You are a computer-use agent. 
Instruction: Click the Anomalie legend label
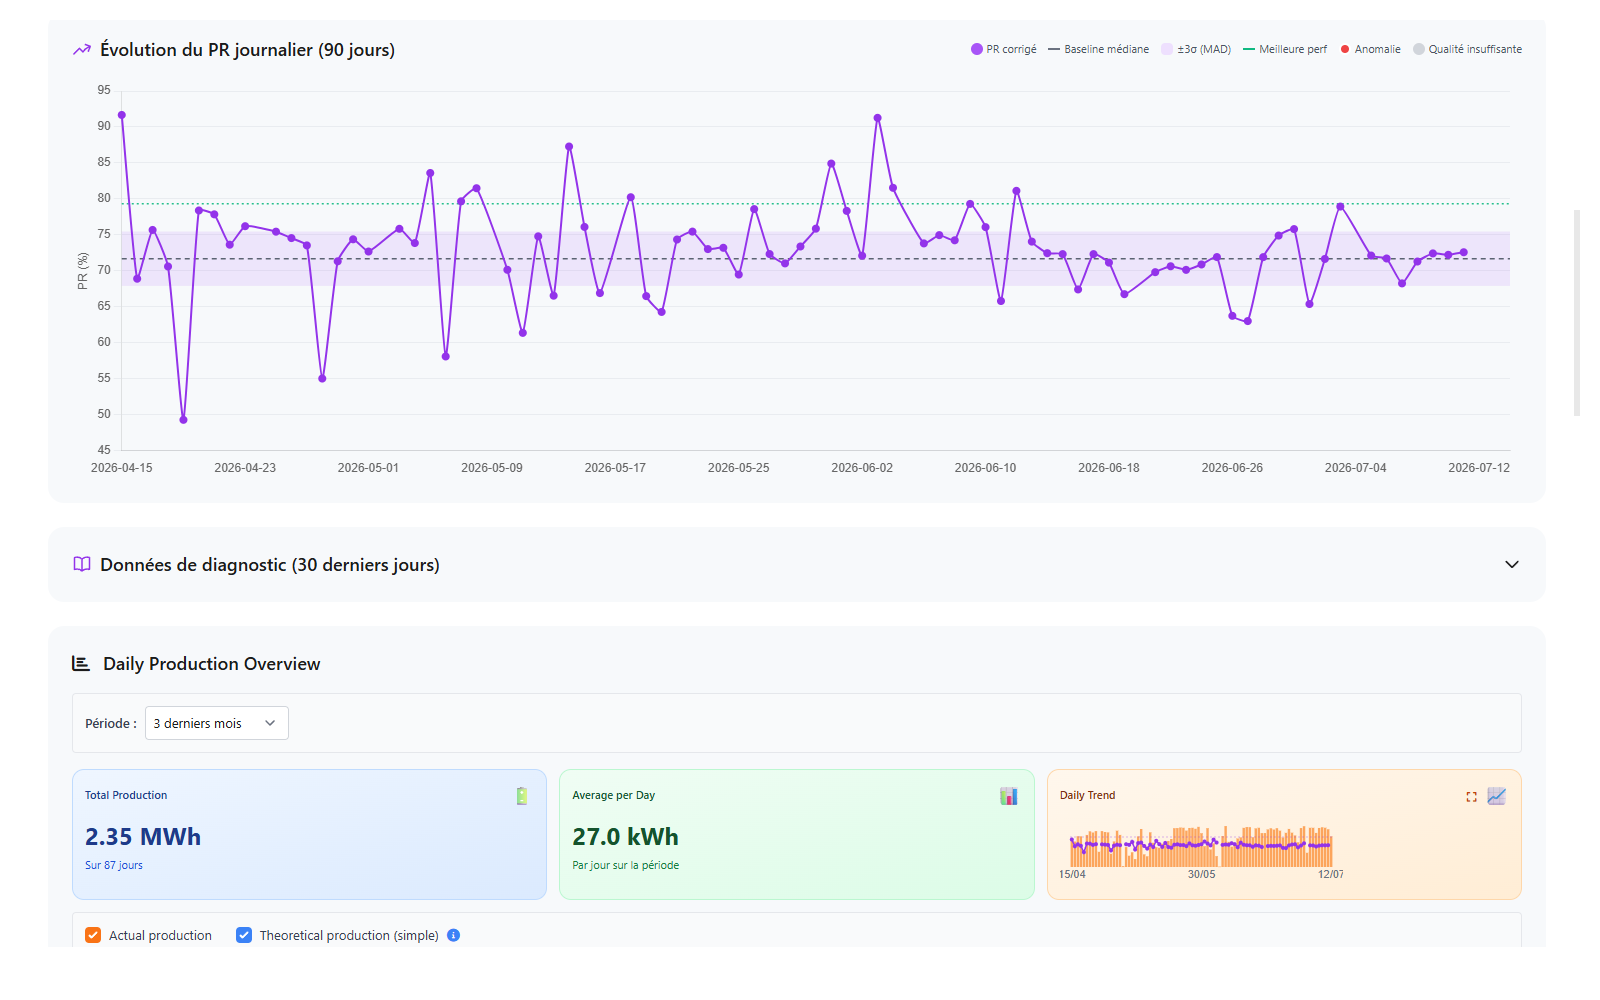(x=1377, y=49)
